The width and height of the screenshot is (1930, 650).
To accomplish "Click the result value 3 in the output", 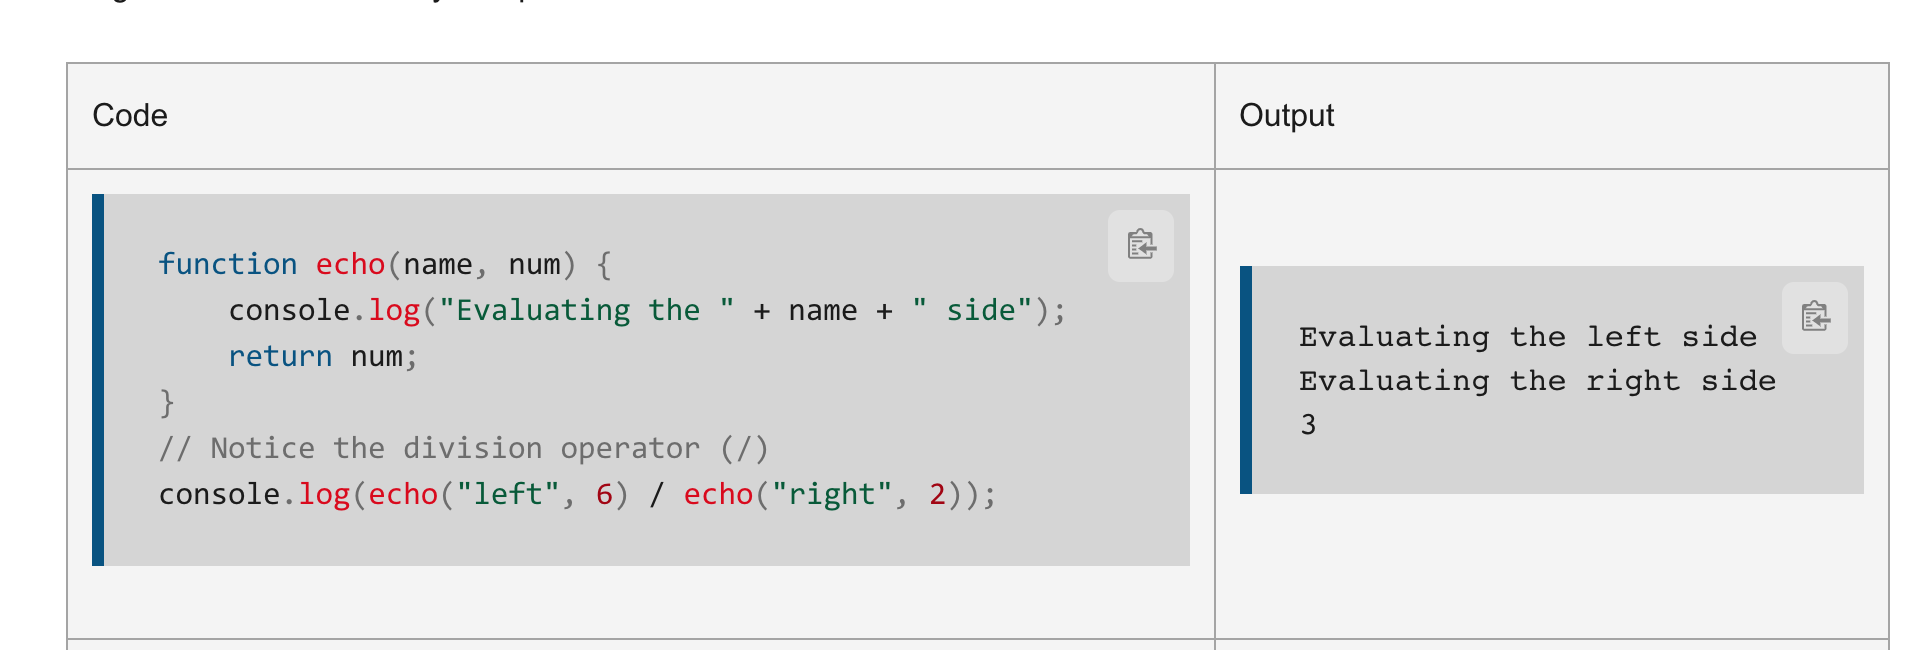I will (1308, 423).
